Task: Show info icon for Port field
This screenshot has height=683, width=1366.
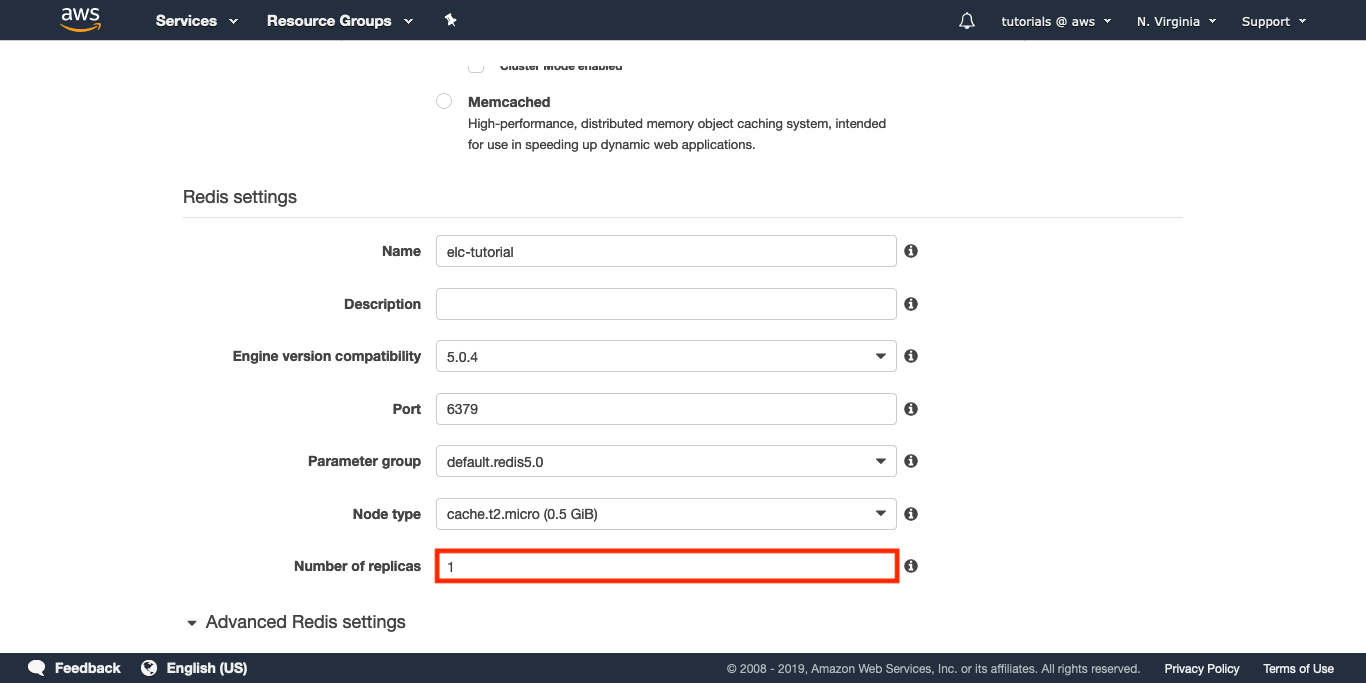Action: pos(911,409)
